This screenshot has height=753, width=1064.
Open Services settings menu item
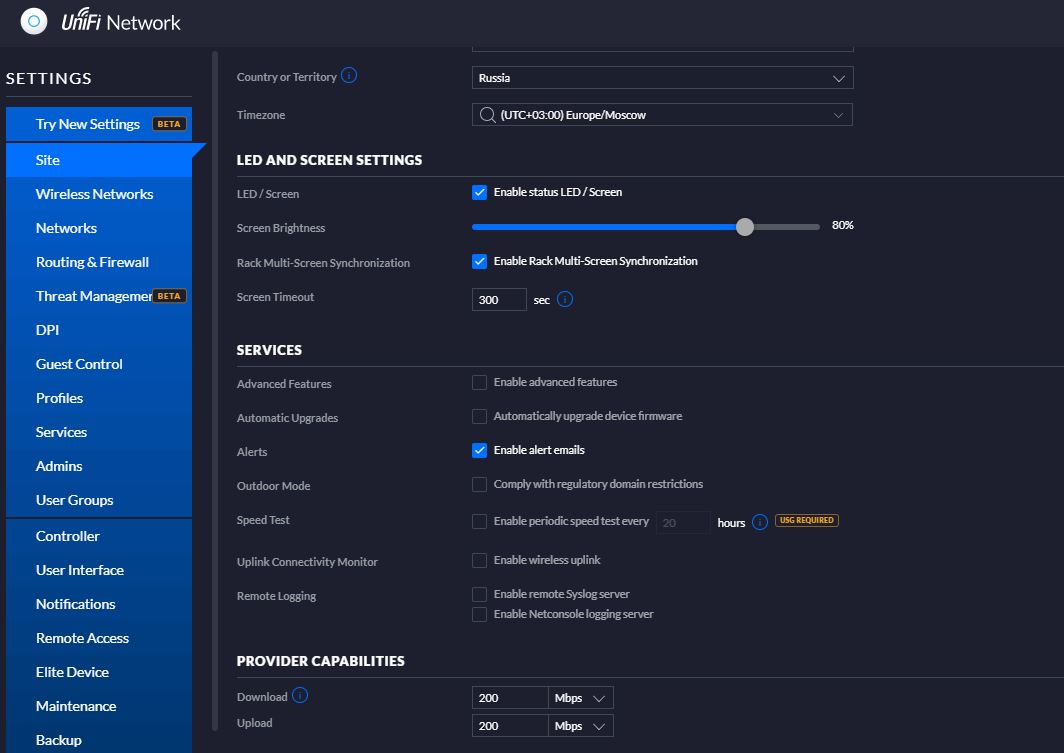point(99,432)
